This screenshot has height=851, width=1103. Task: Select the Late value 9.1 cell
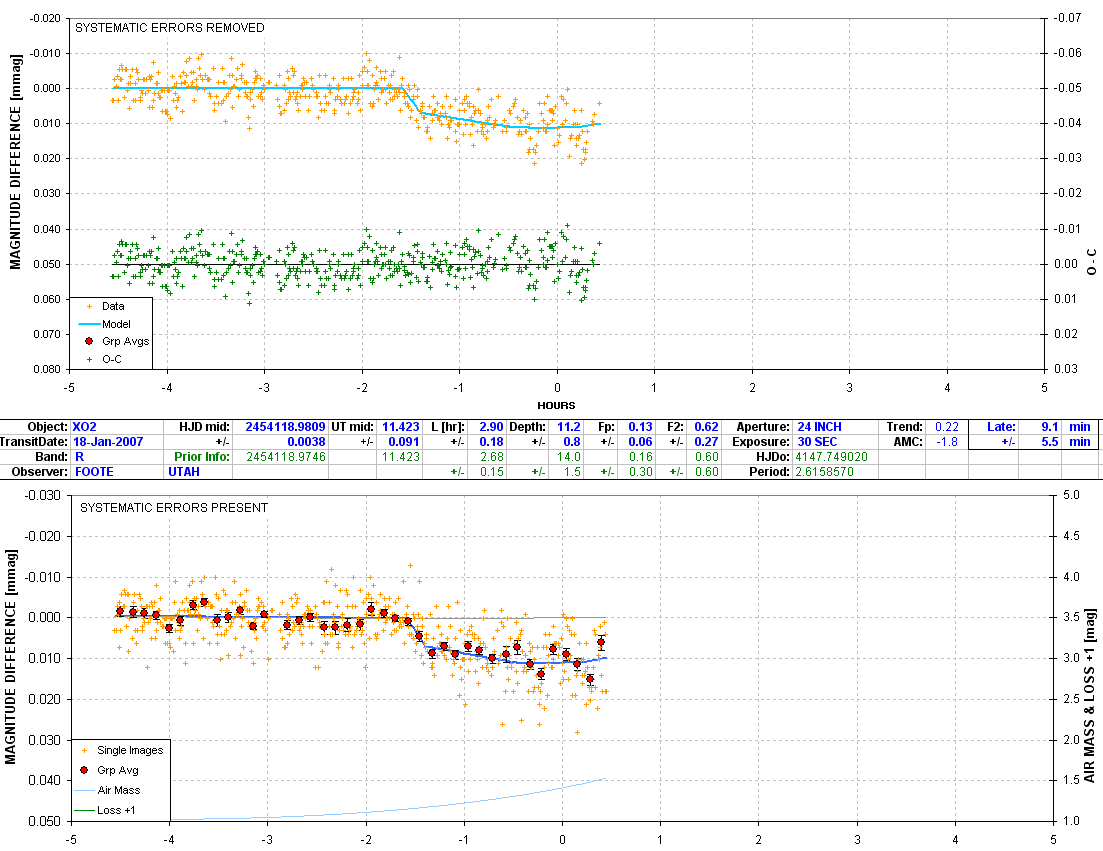click(1040, 427)
